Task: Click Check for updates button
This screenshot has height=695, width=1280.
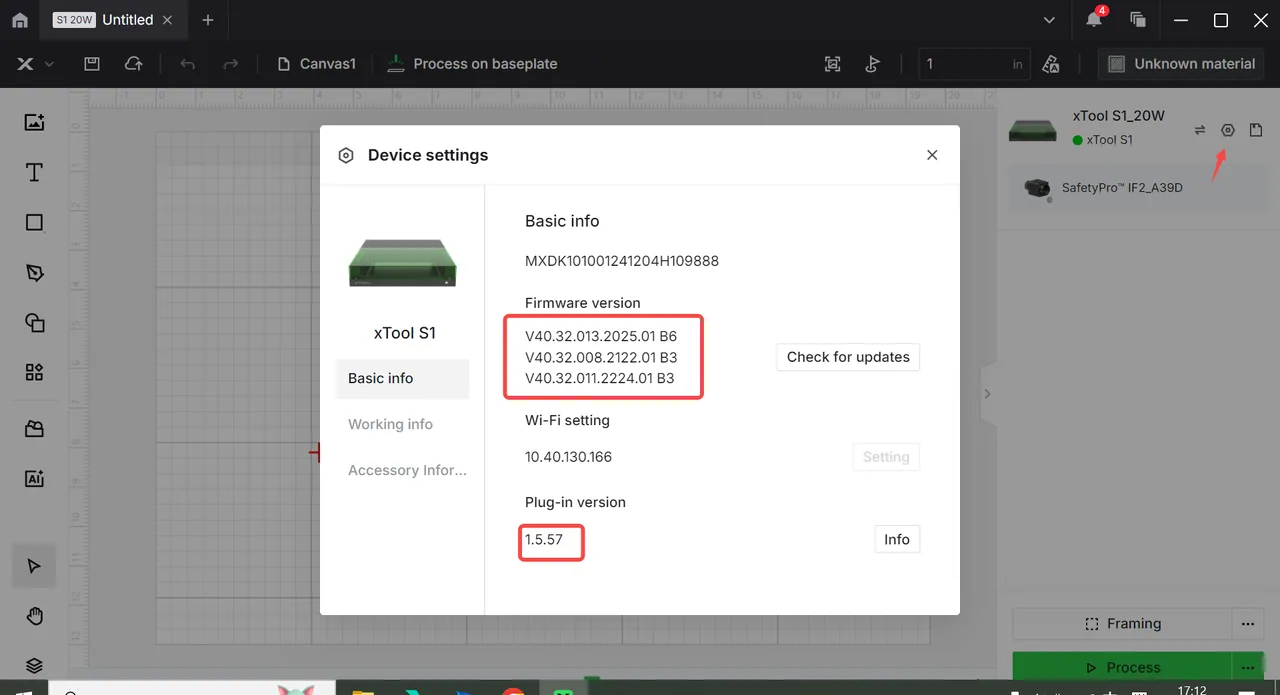Action: click(x=848, y=357)
